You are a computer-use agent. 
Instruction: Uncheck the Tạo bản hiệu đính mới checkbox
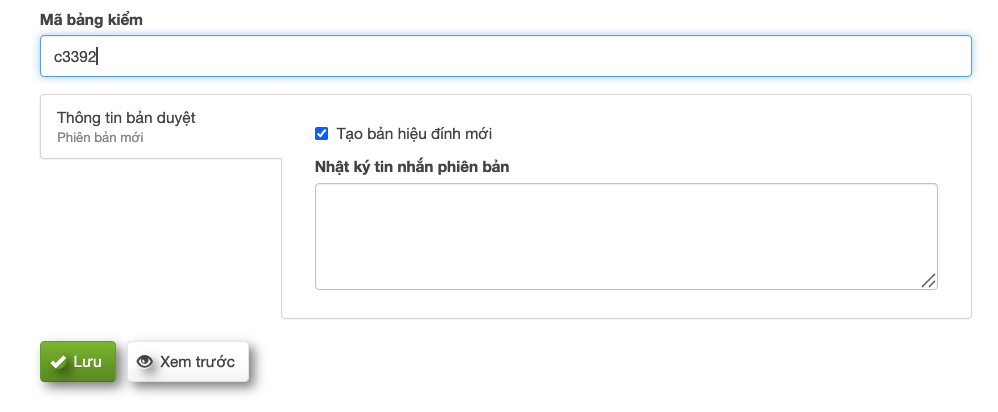(x=321, y=133)
